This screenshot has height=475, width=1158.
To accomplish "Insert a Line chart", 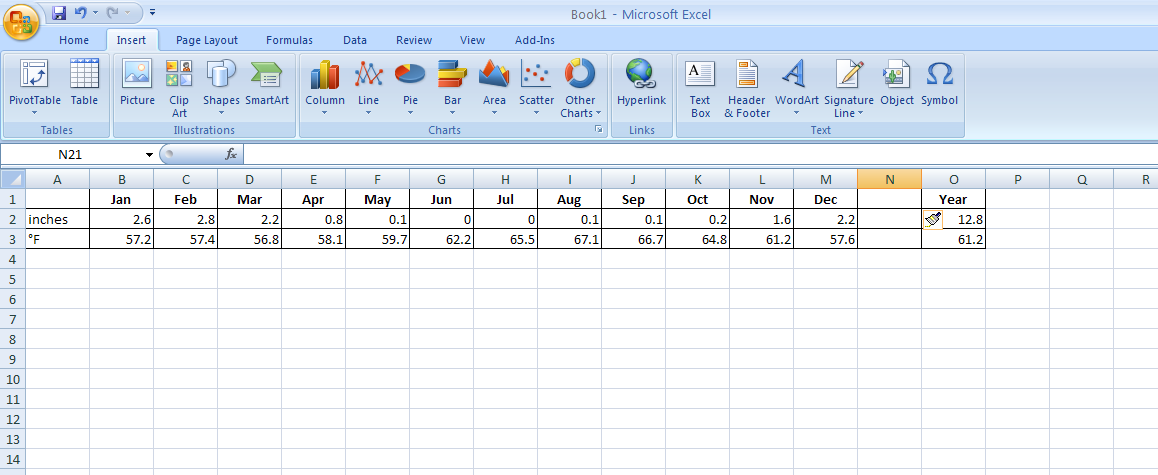I will pyautogui.click(x=369, y=89).
